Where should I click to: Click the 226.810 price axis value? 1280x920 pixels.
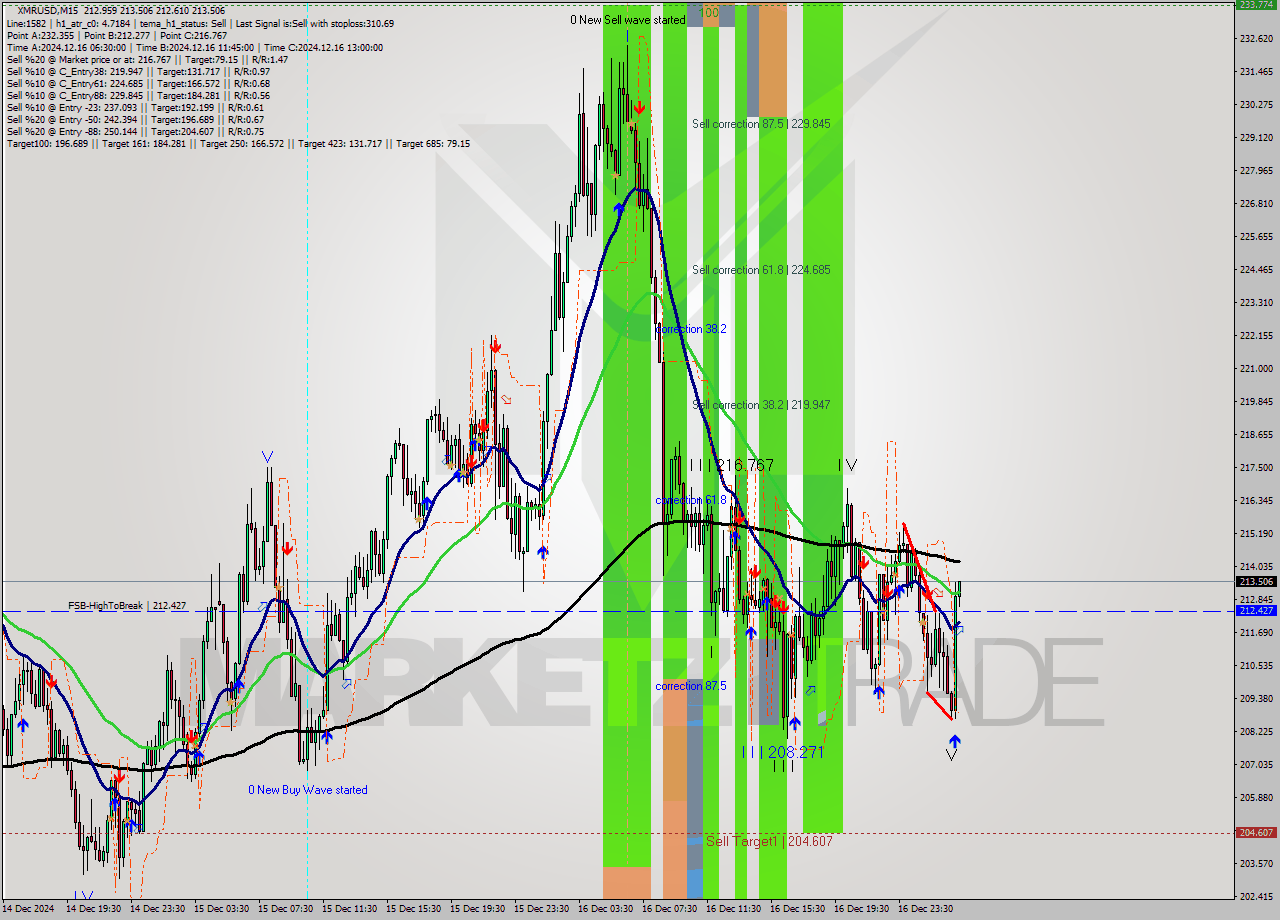coord(1255,204)
